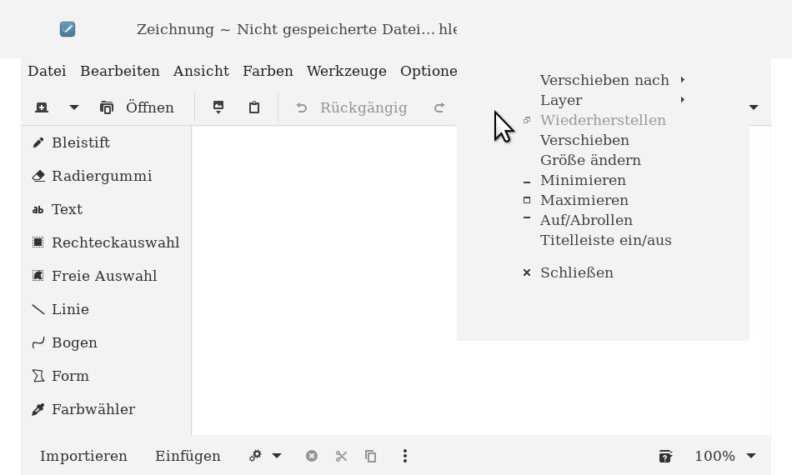The width and height of the screenshot is (792, 475).
Task: Open the Datei menu
Action: [47, 71]
